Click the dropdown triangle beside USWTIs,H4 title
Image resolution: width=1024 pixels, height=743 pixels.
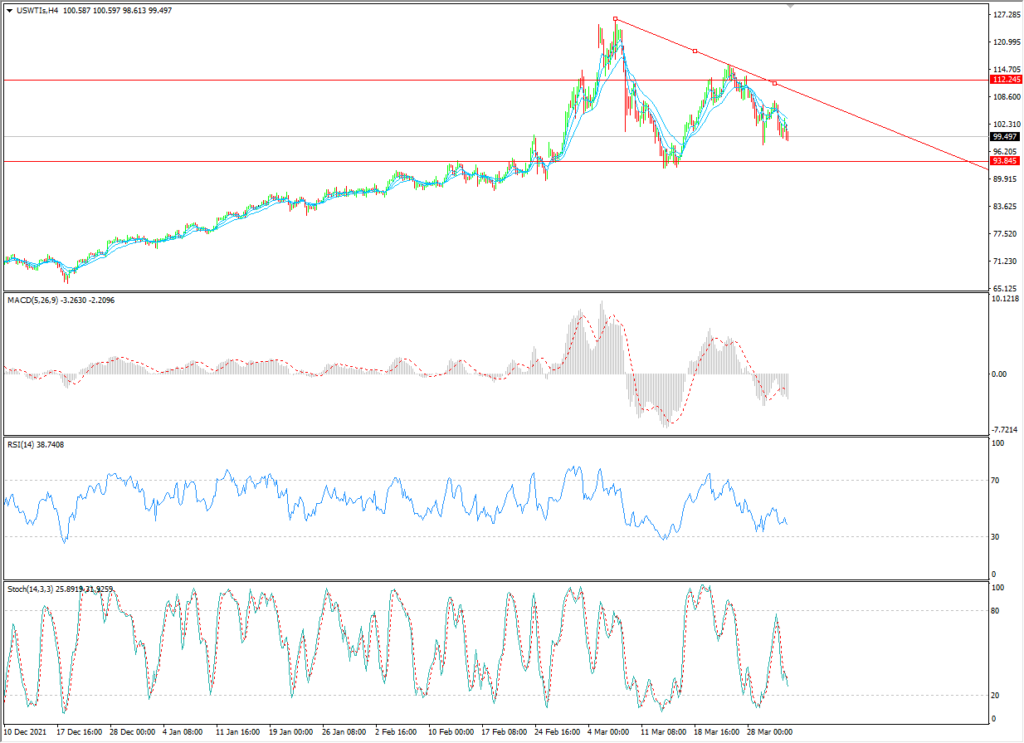[x=9, y=11]
